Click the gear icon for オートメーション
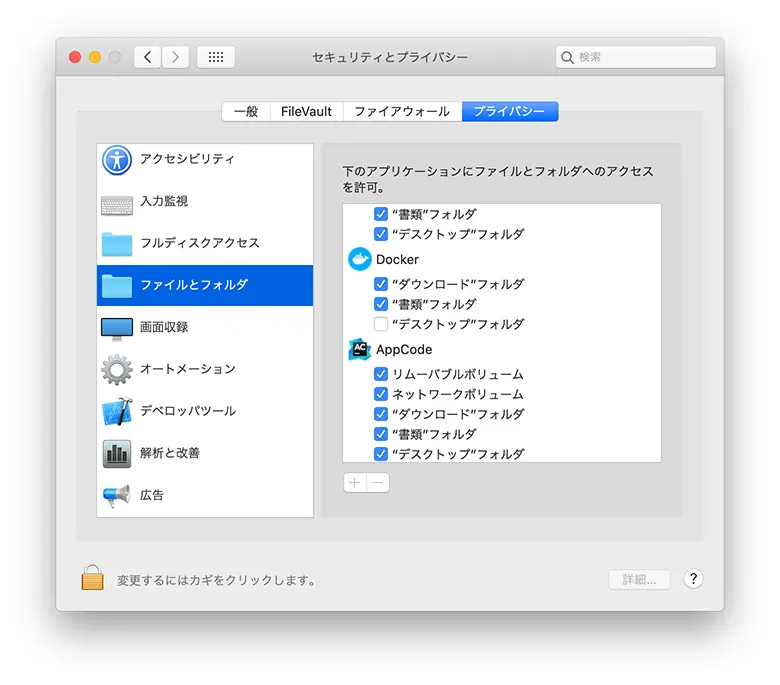This screenshot has width=780, height=685. click(117, 370)
